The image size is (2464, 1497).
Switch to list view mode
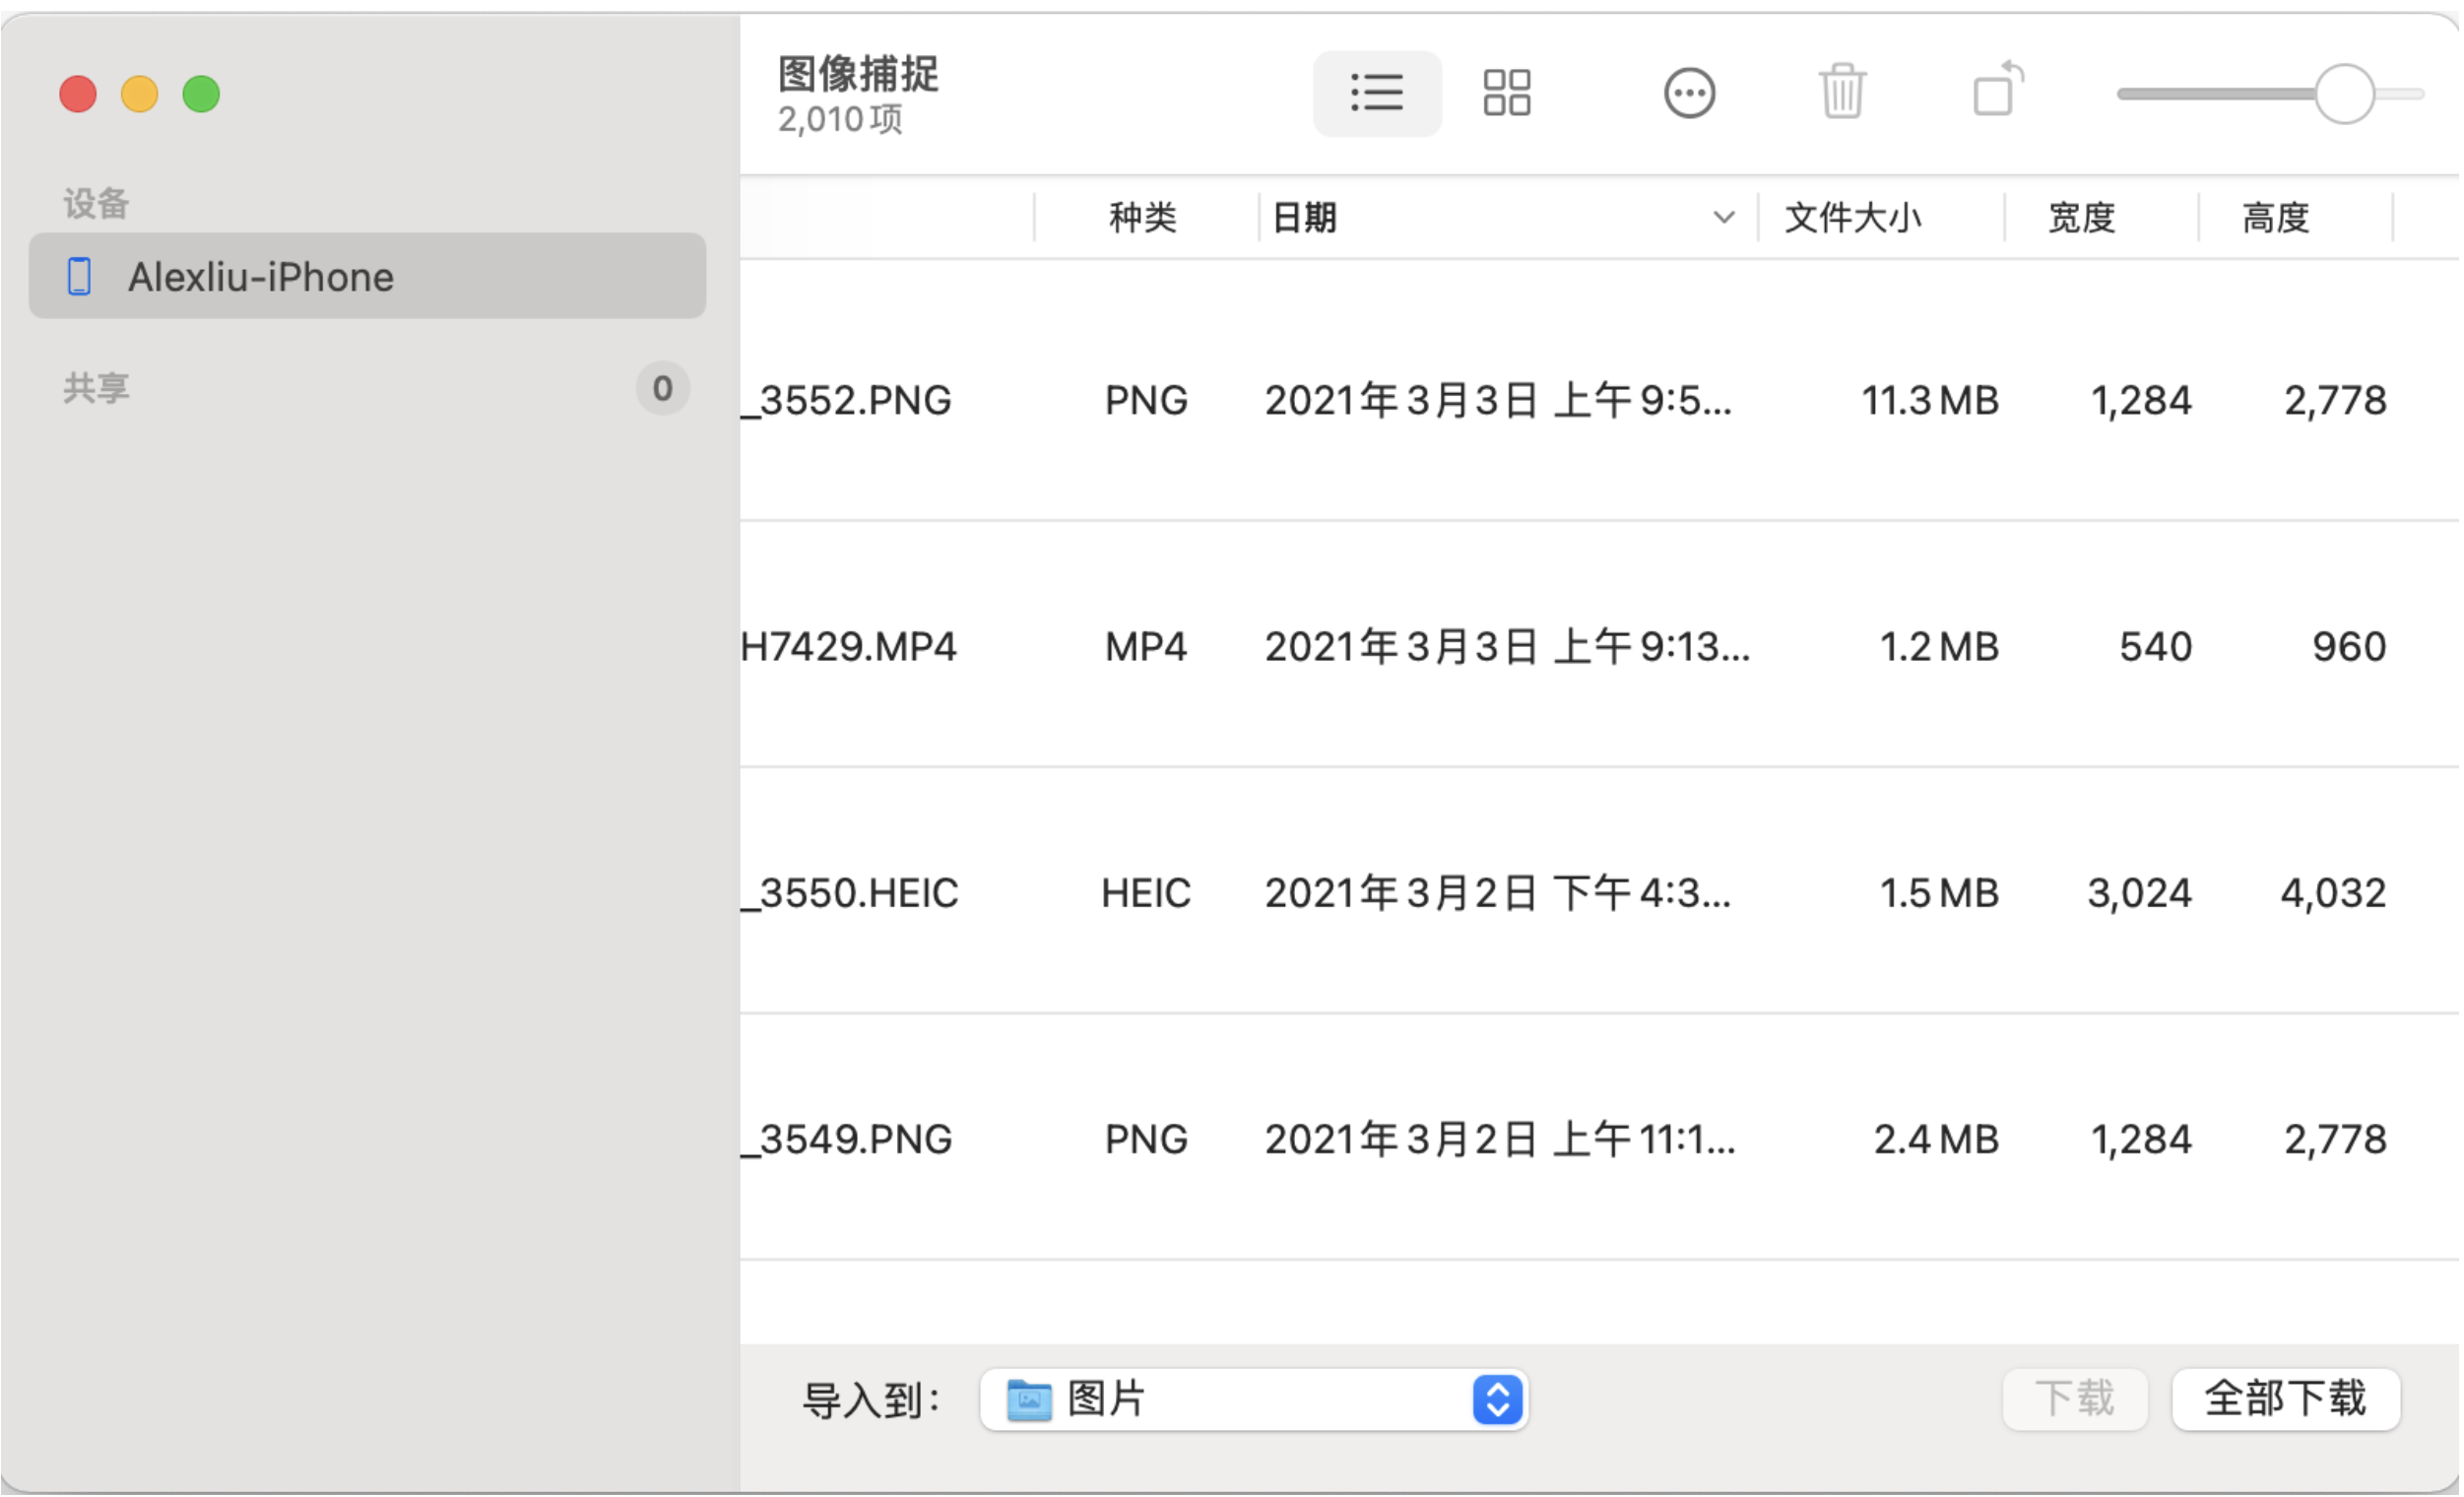pyautogui.click(x=1377, y=93)
